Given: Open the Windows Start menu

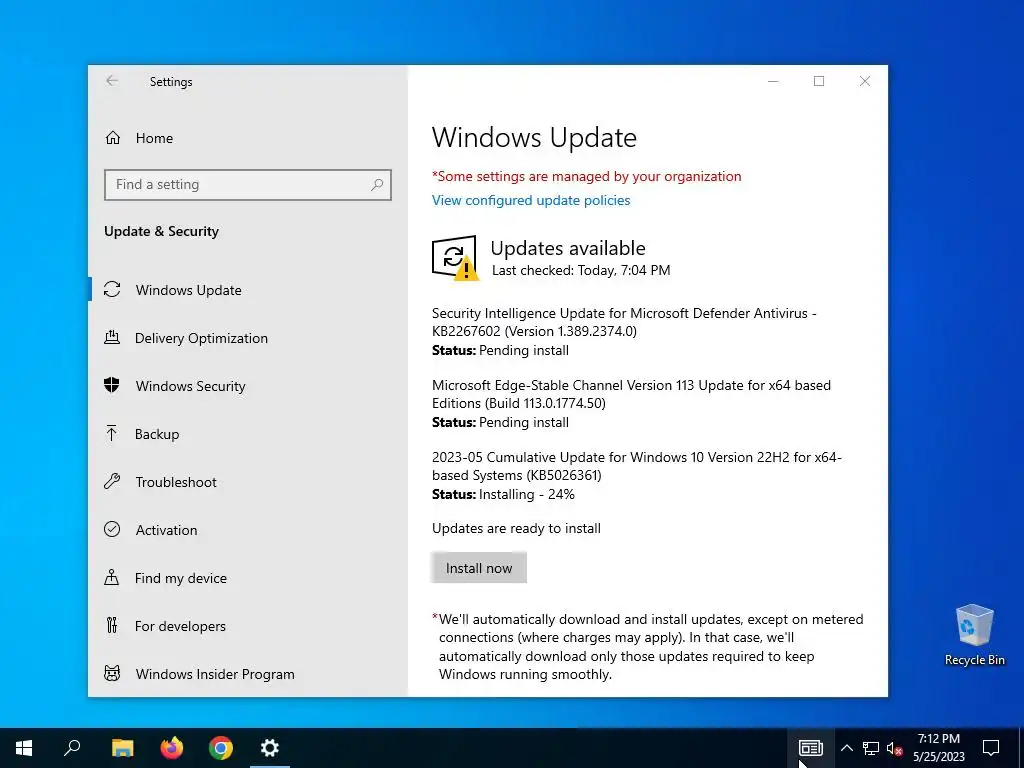Looking at the screenshot, I should 24,748.
